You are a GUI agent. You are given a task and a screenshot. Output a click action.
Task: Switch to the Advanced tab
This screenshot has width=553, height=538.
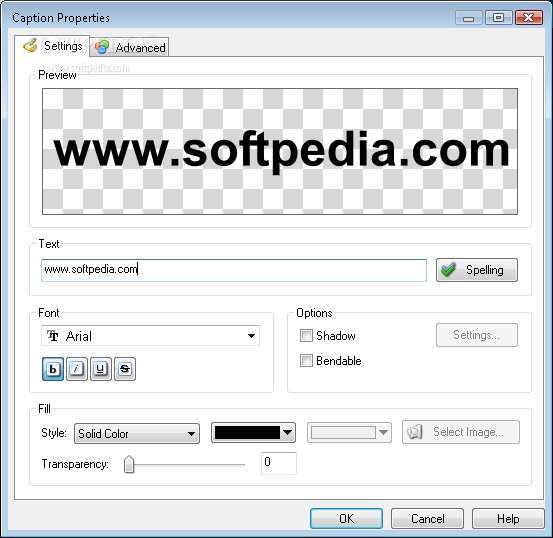[129, 47]
